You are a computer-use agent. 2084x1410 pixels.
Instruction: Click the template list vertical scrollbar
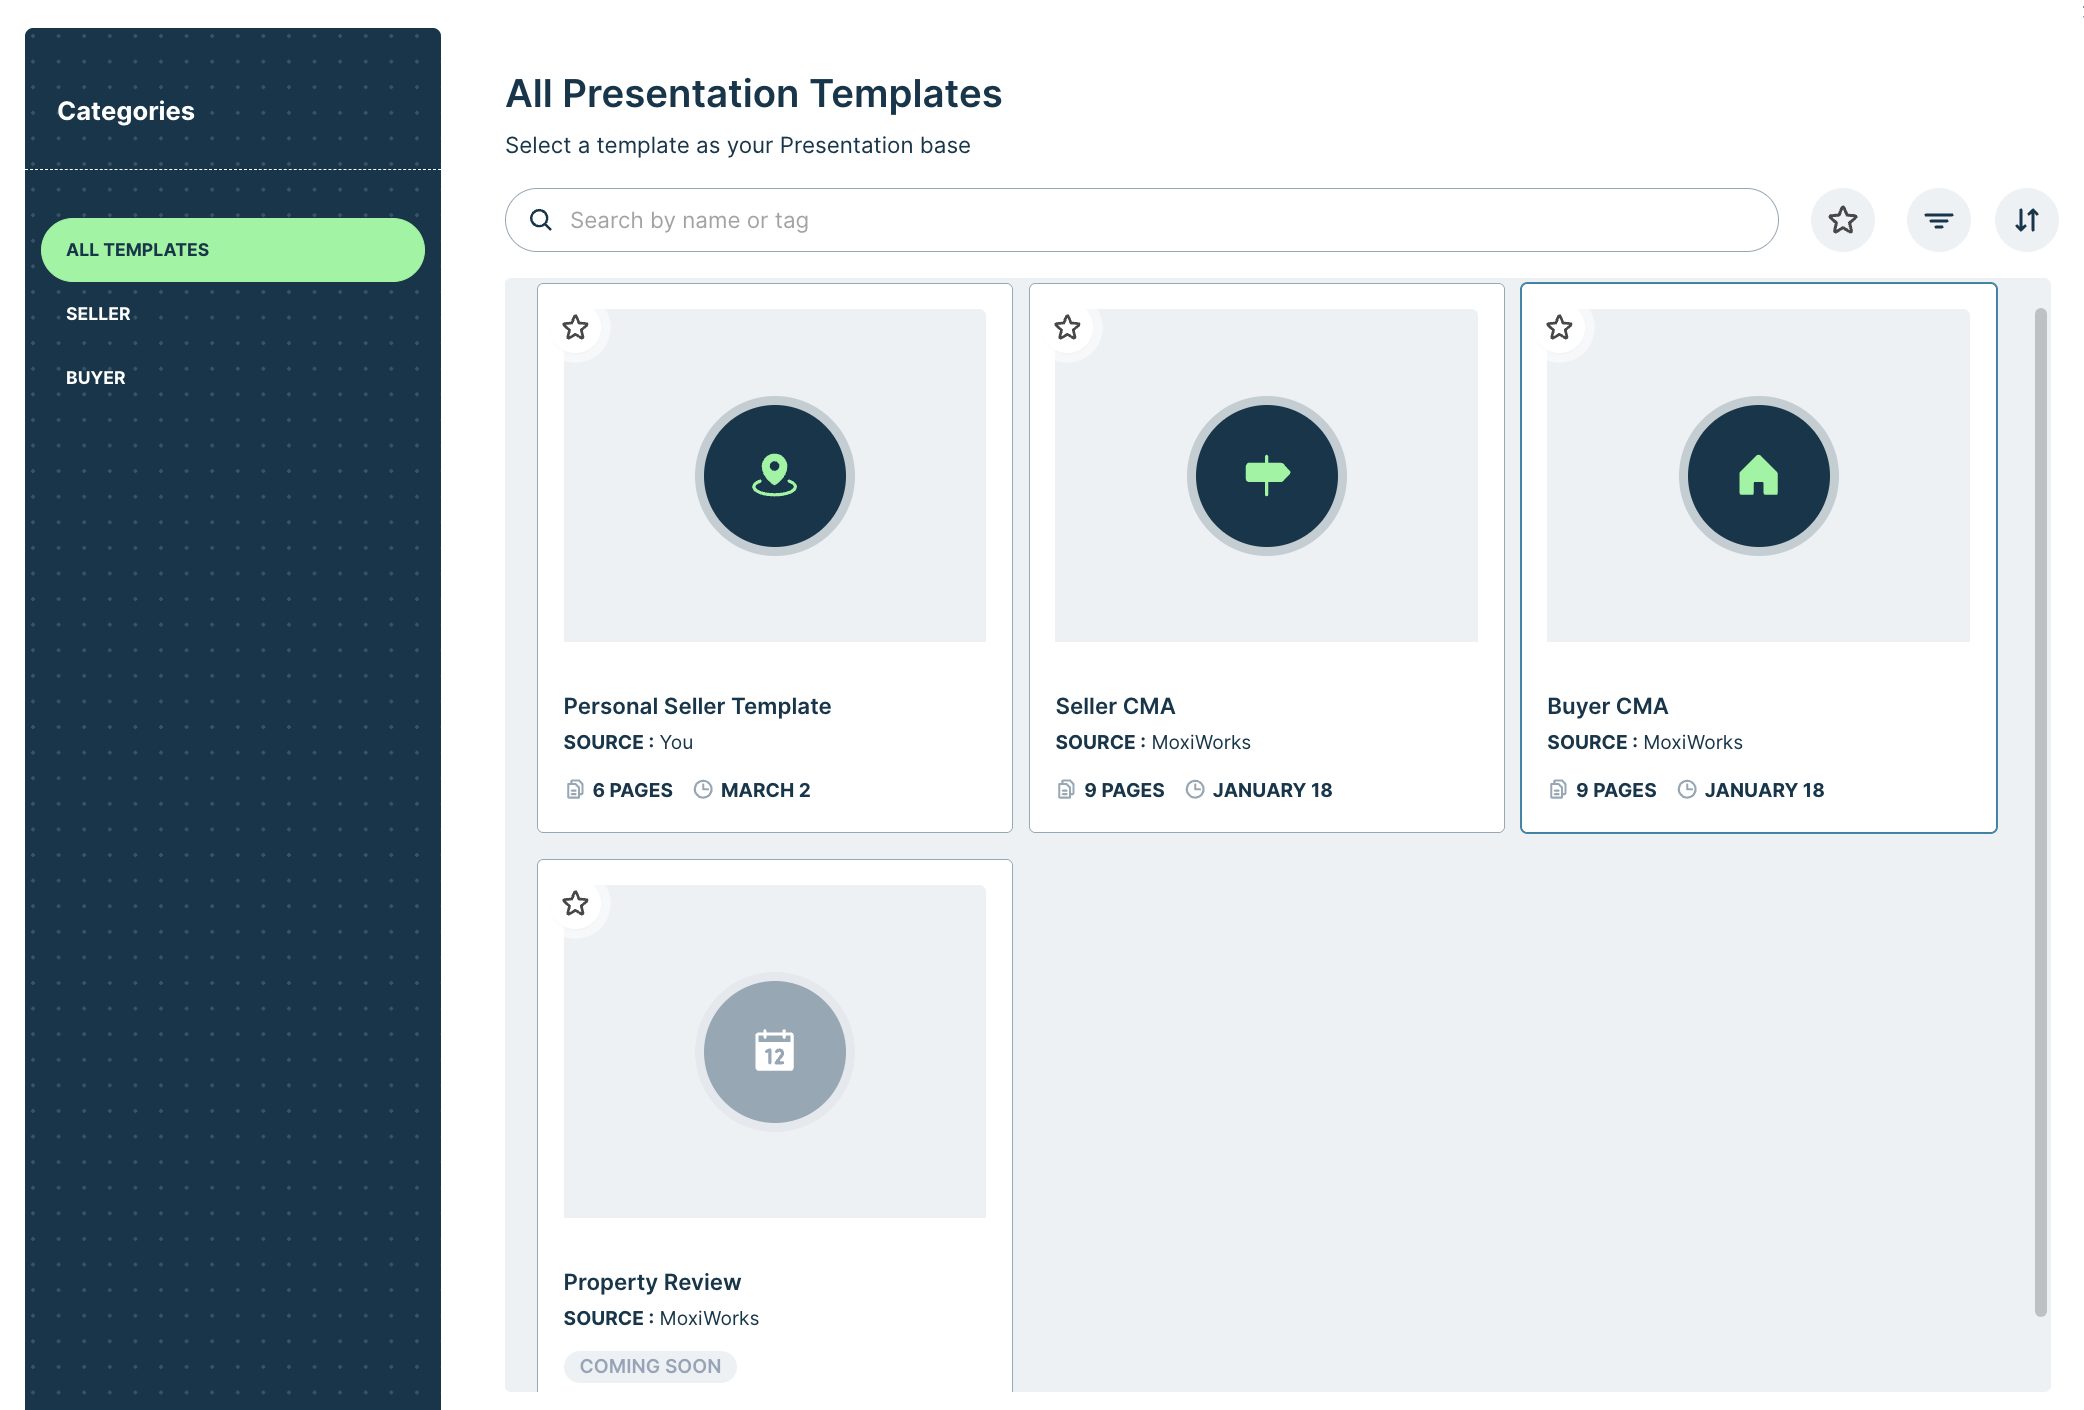(x=2040, y=810)
